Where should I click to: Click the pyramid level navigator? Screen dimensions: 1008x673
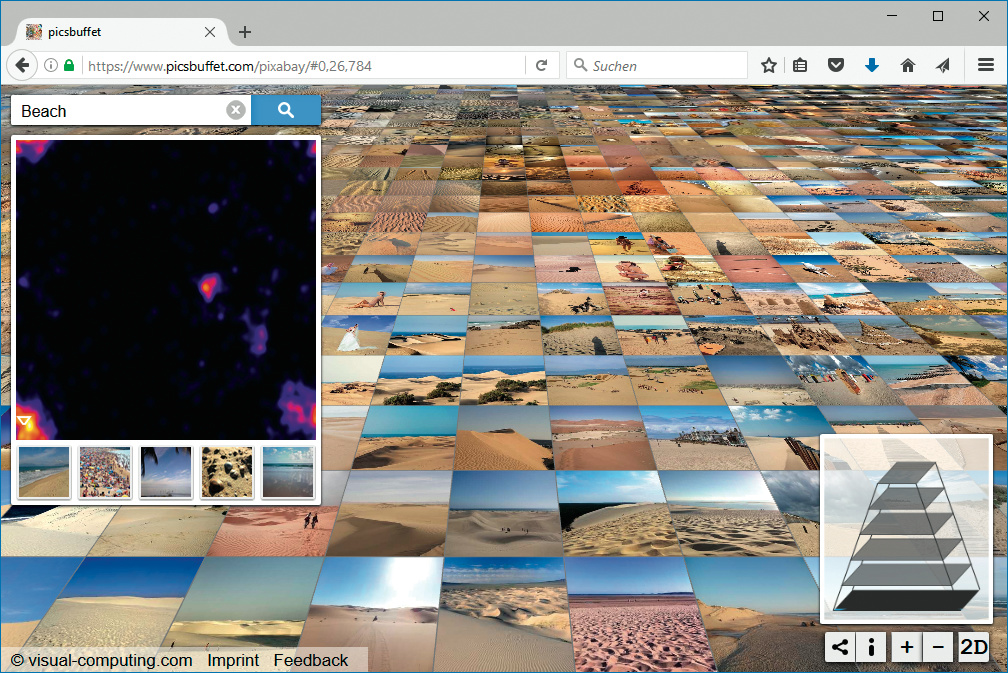point(906,530)
